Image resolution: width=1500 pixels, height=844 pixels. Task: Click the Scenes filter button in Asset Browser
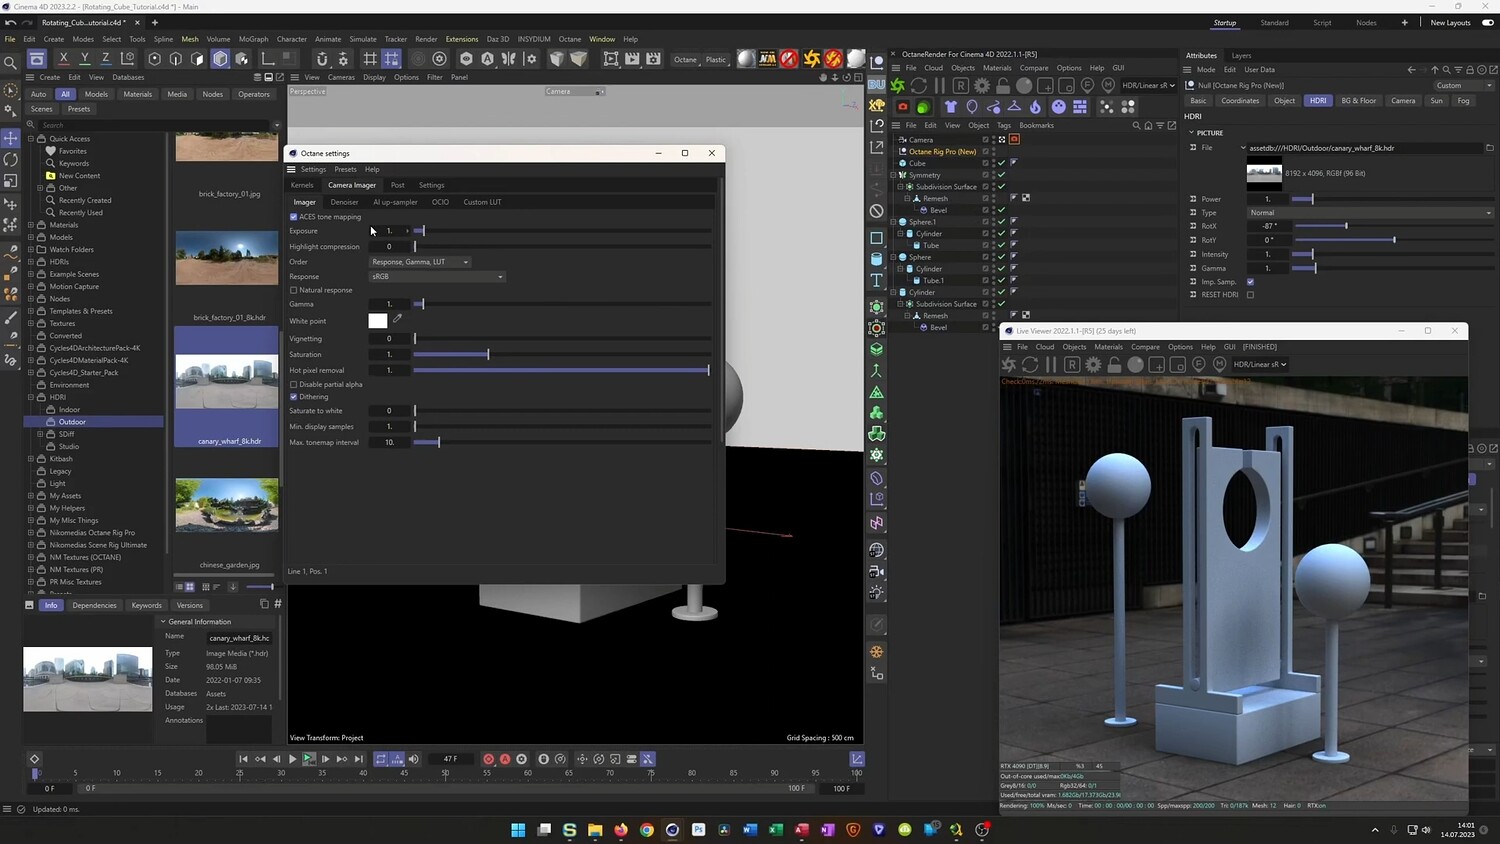click(x=42, y=109)
